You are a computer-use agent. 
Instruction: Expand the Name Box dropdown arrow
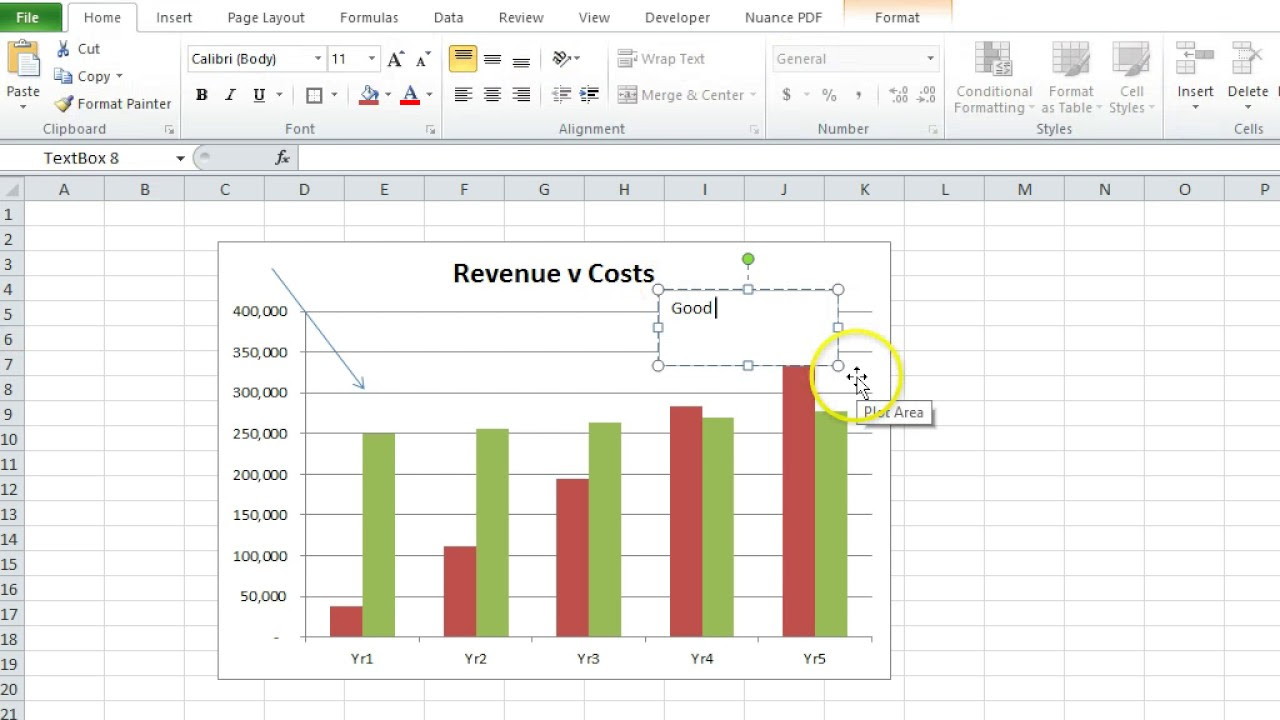click(x=180, y=158)
